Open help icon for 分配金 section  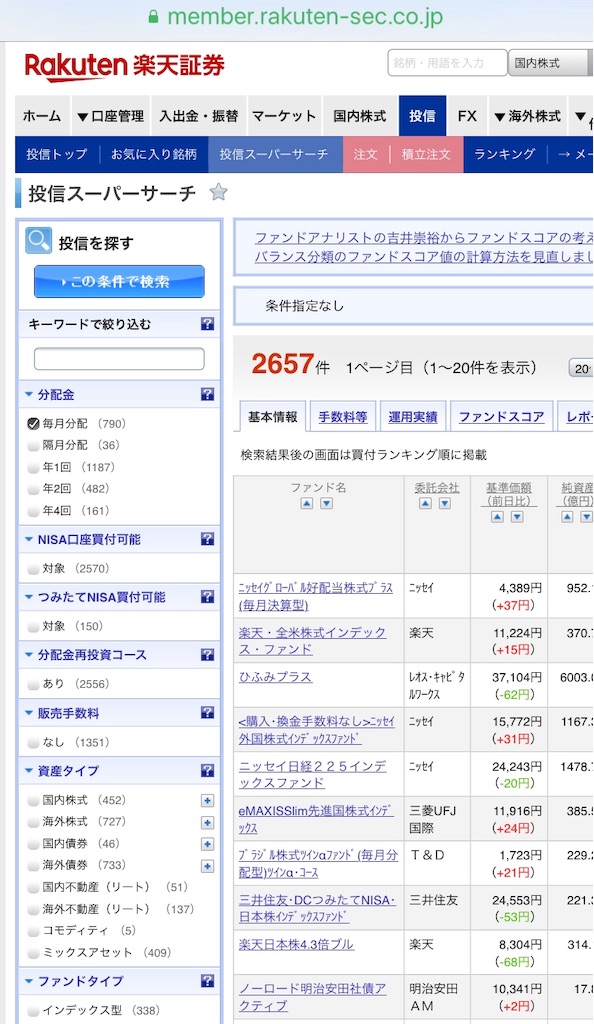coord(207,394)
